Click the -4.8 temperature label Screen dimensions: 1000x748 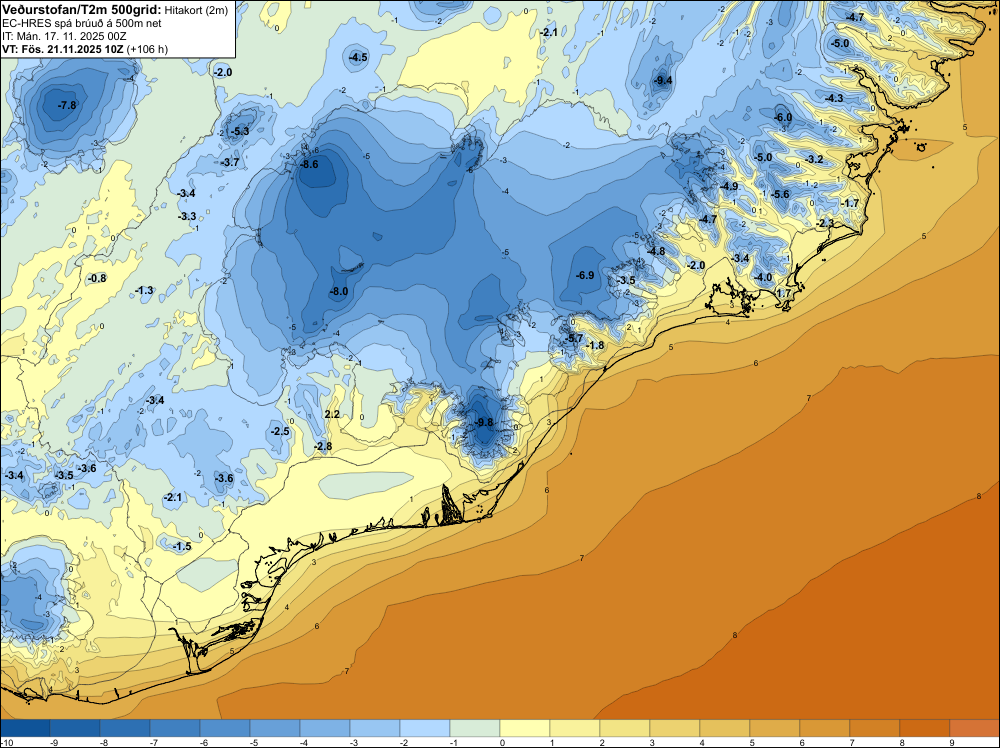point(656,251)
